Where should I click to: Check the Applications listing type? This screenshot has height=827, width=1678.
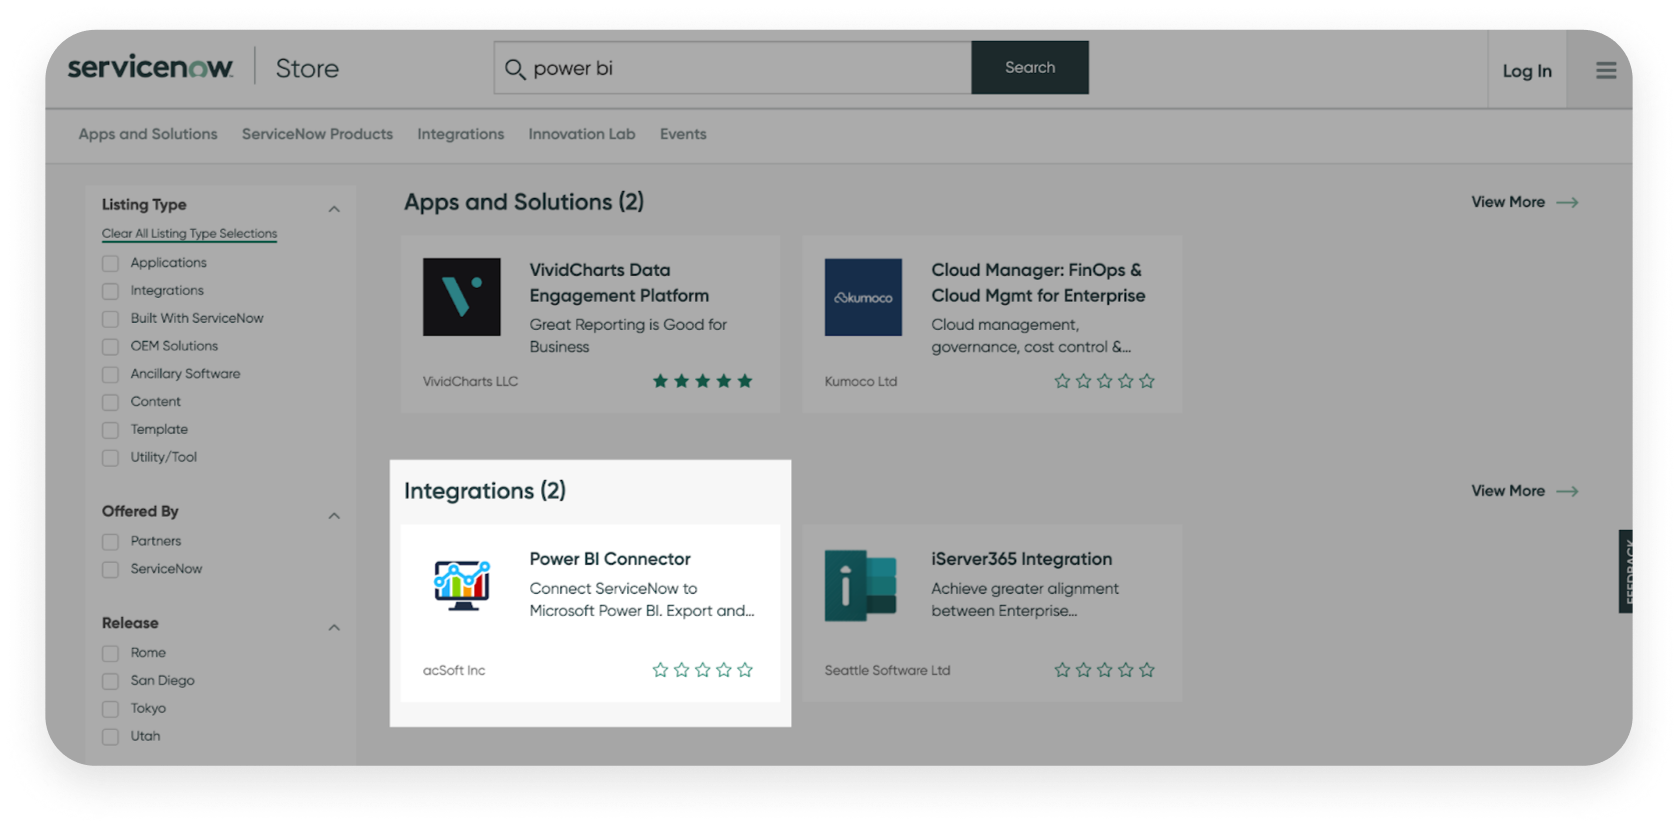tap(110, 263)
